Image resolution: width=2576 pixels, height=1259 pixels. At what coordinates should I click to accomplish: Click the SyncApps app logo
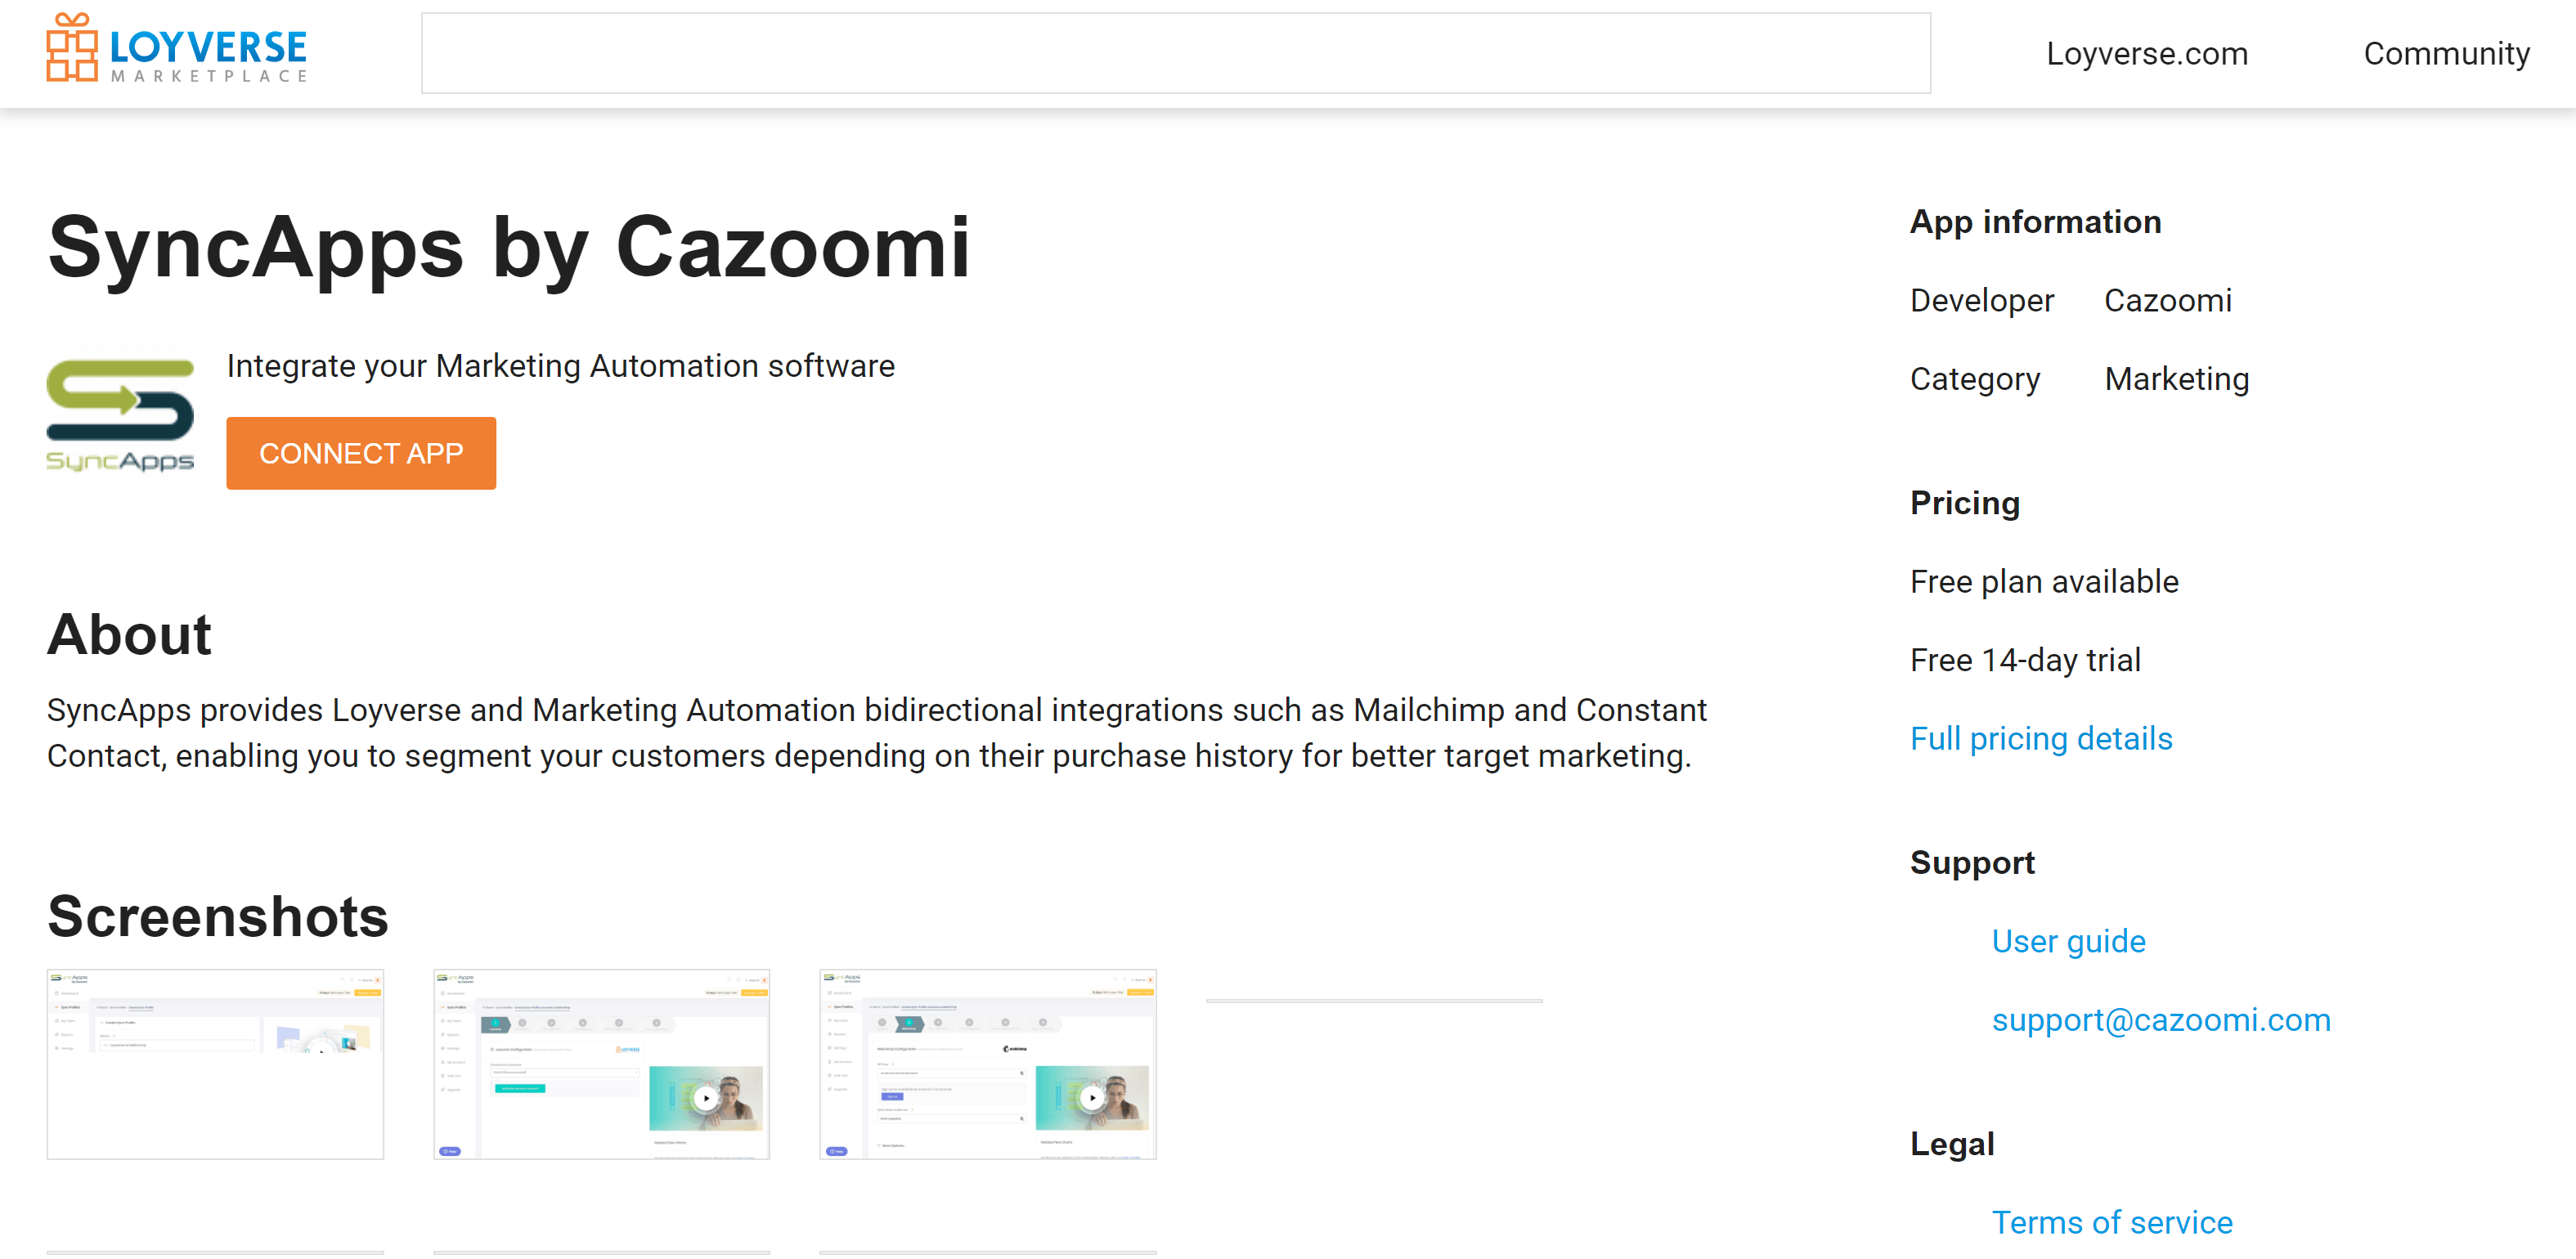(120, 415)
